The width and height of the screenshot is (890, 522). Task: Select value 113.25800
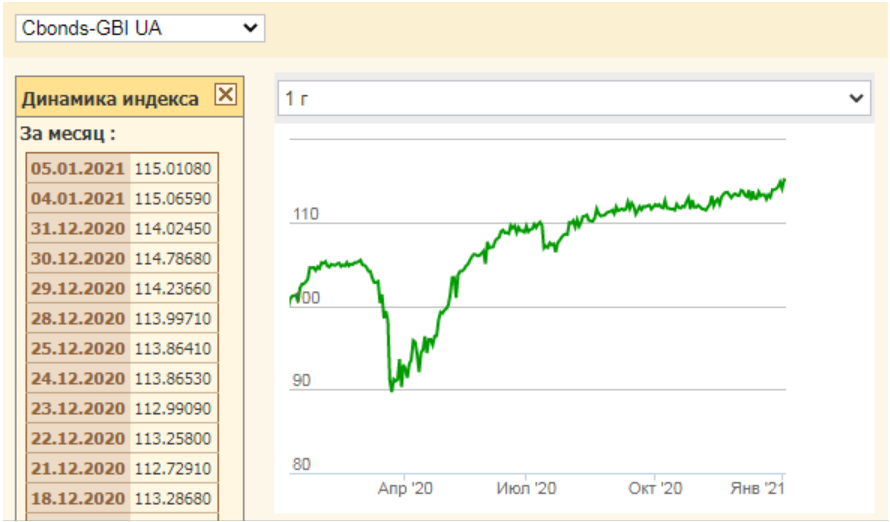tap(173, 439)
